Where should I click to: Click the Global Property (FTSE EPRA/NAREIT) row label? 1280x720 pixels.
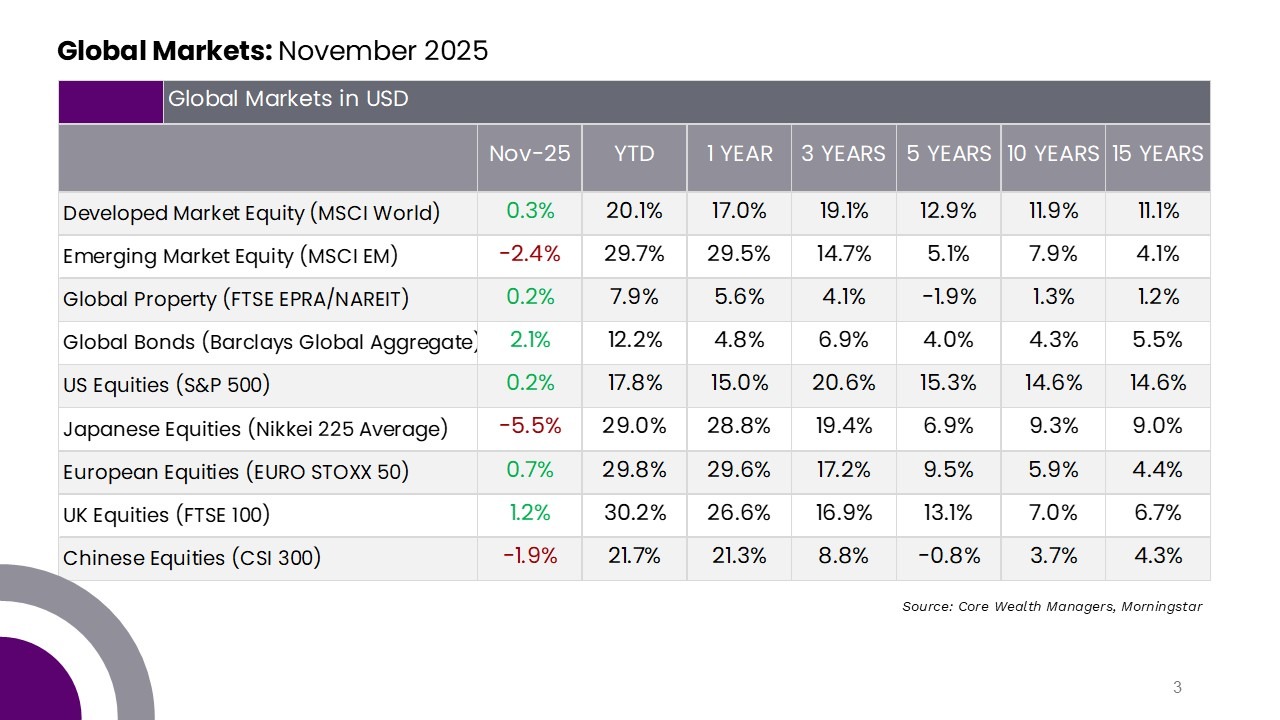[236, 299]
